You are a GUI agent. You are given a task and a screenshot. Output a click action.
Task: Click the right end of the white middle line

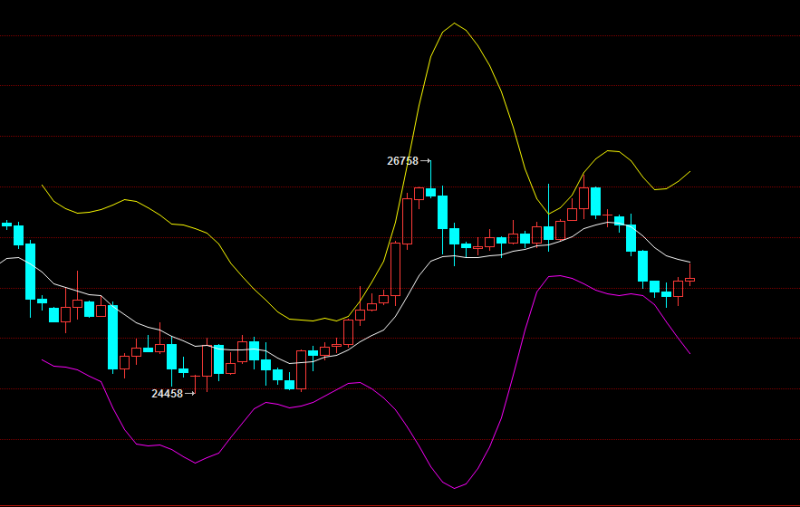[690, 262]
